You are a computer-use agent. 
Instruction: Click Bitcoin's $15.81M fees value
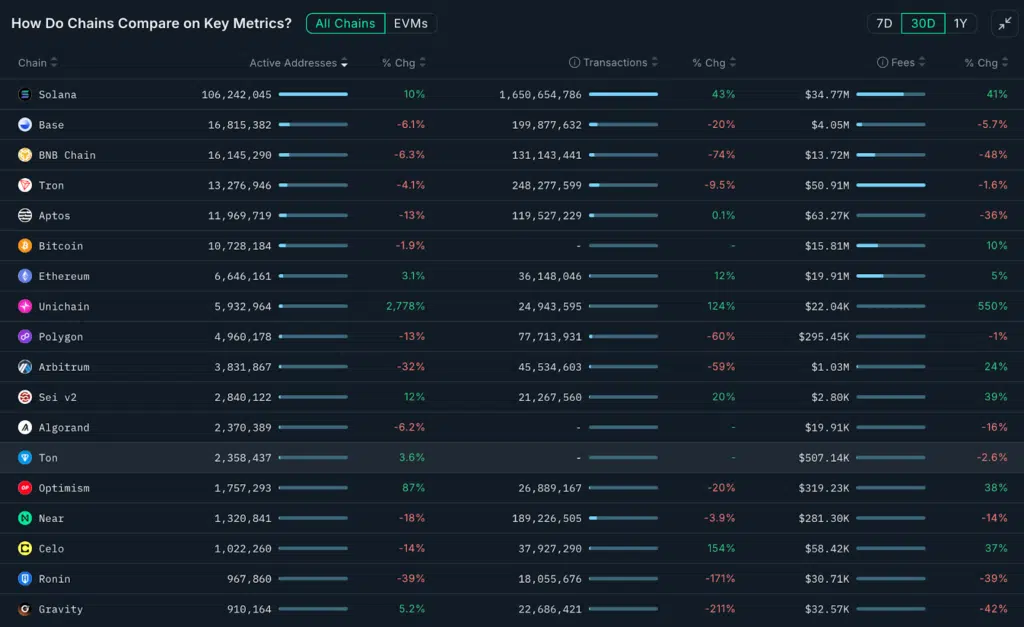pos(827,246)
